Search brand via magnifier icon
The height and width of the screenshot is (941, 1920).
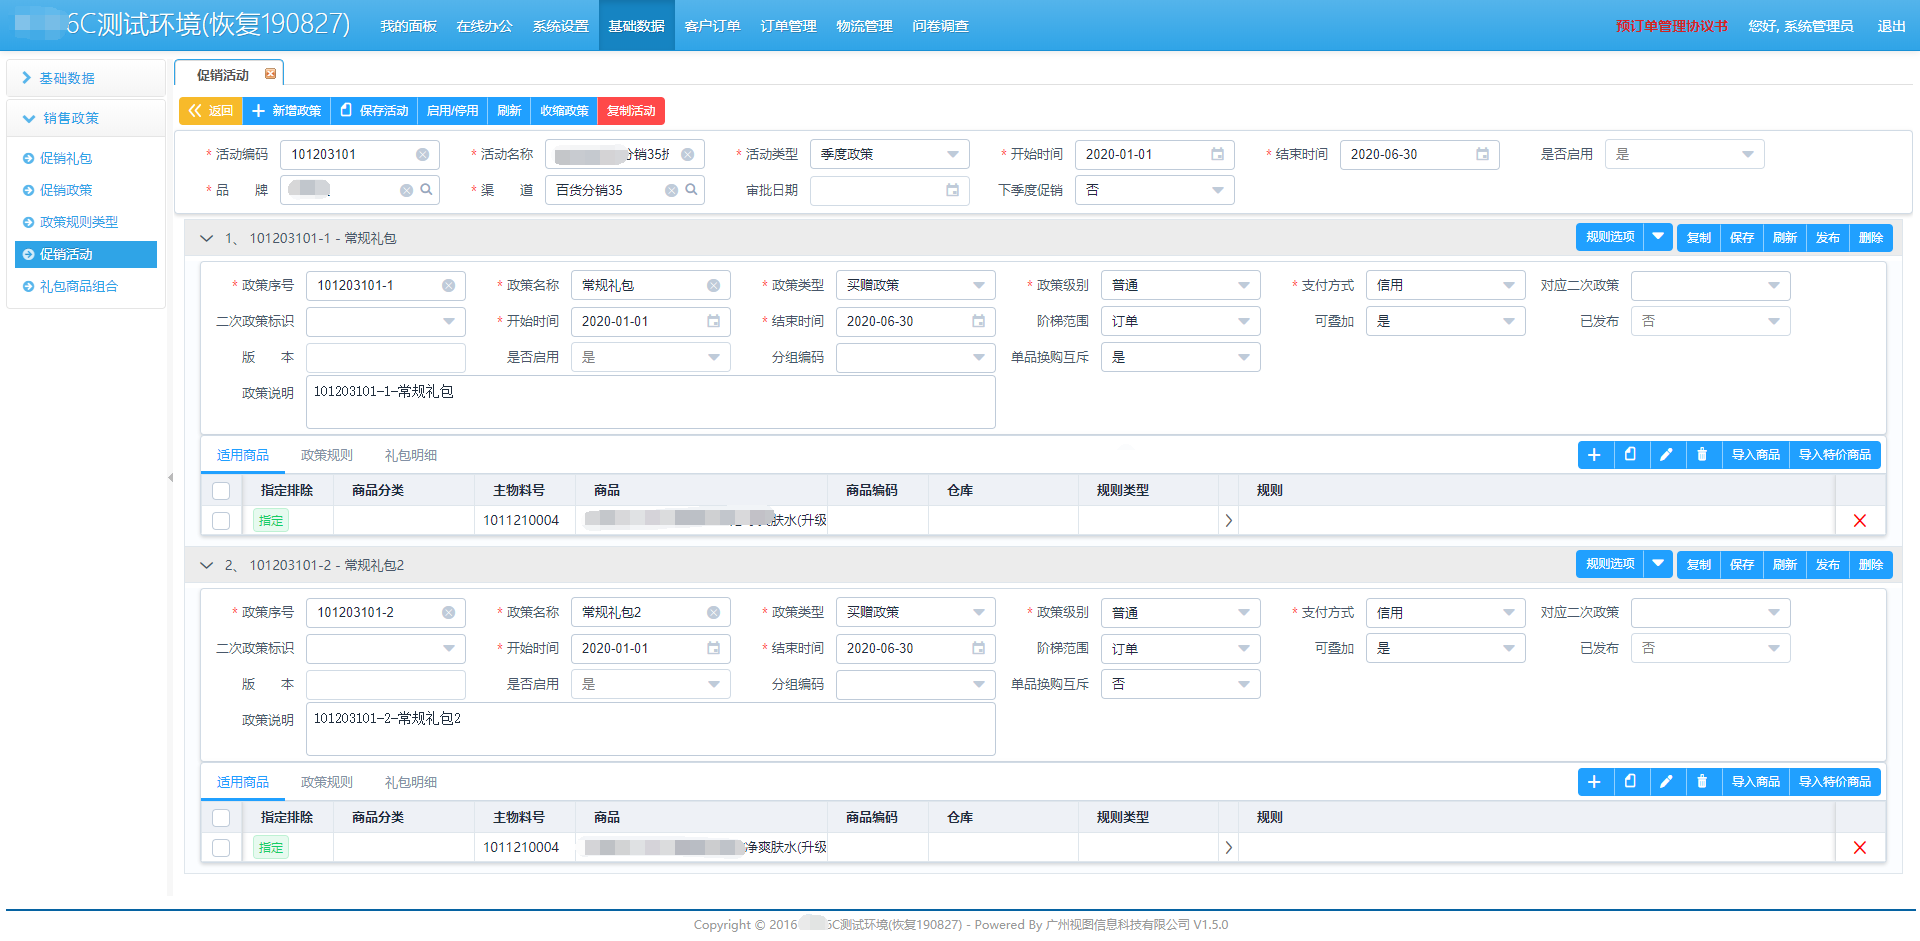click(x=426, y=190)
